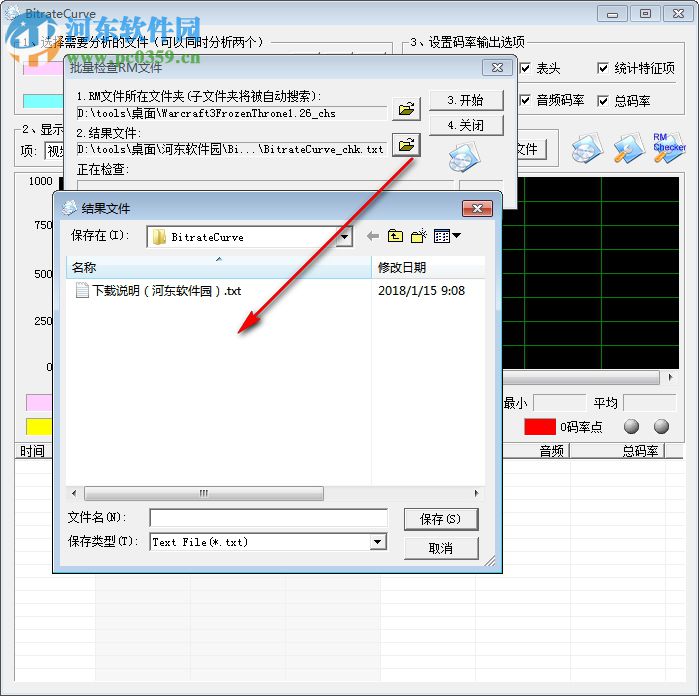The width and height of the screenshot is (699, 696).
Task: Click the 文件名 input field
Action: click(x=268, y=518)
